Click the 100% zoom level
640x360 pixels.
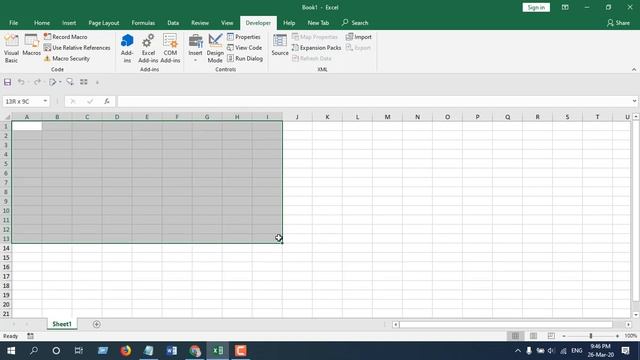631,336
